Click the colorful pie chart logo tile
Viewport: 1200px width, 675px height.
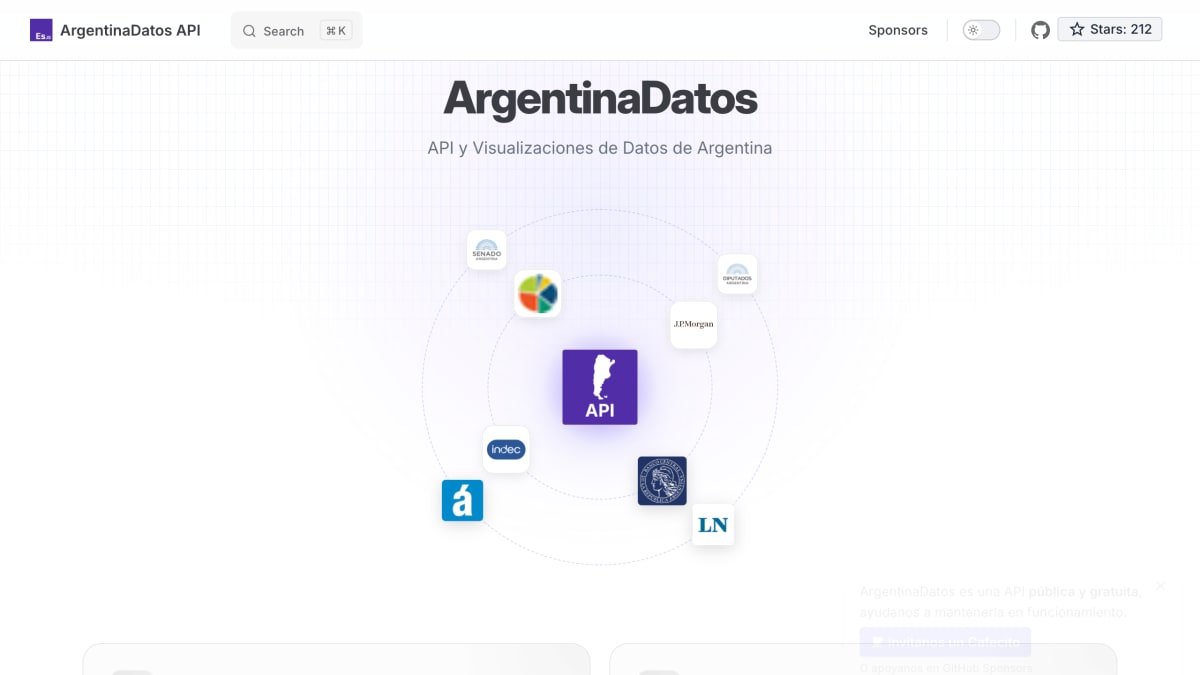click(538, 294)
